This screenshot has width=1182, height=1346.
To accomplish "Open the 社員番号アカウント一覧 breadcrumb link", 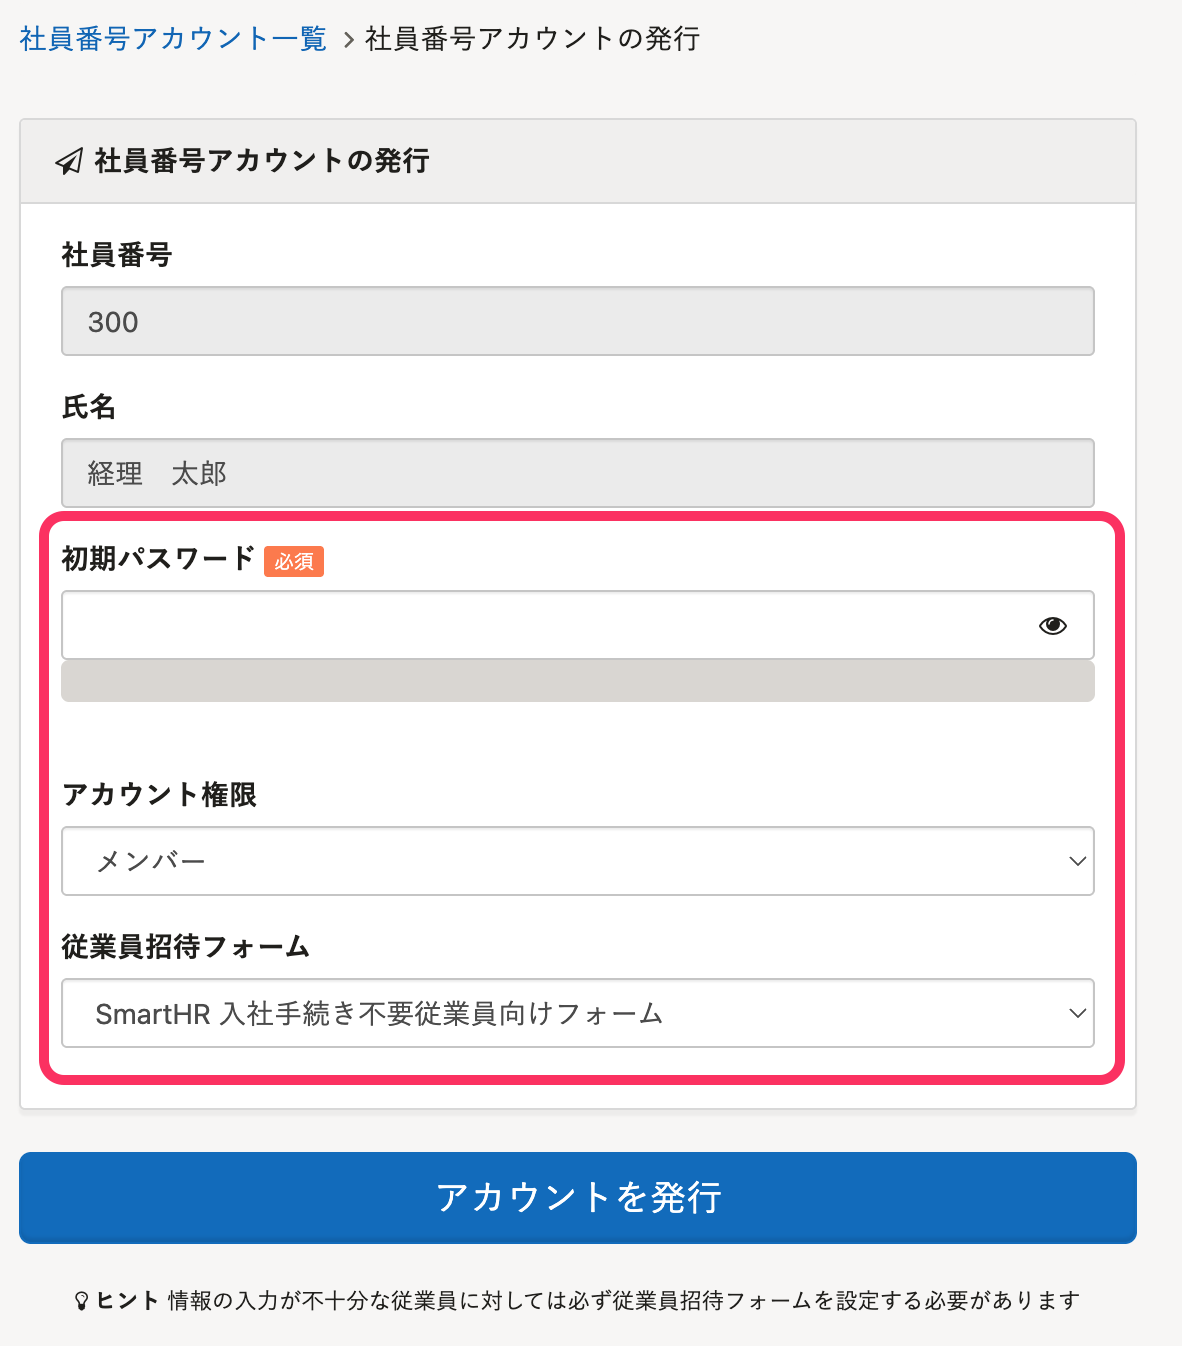I will click(173, 39).
